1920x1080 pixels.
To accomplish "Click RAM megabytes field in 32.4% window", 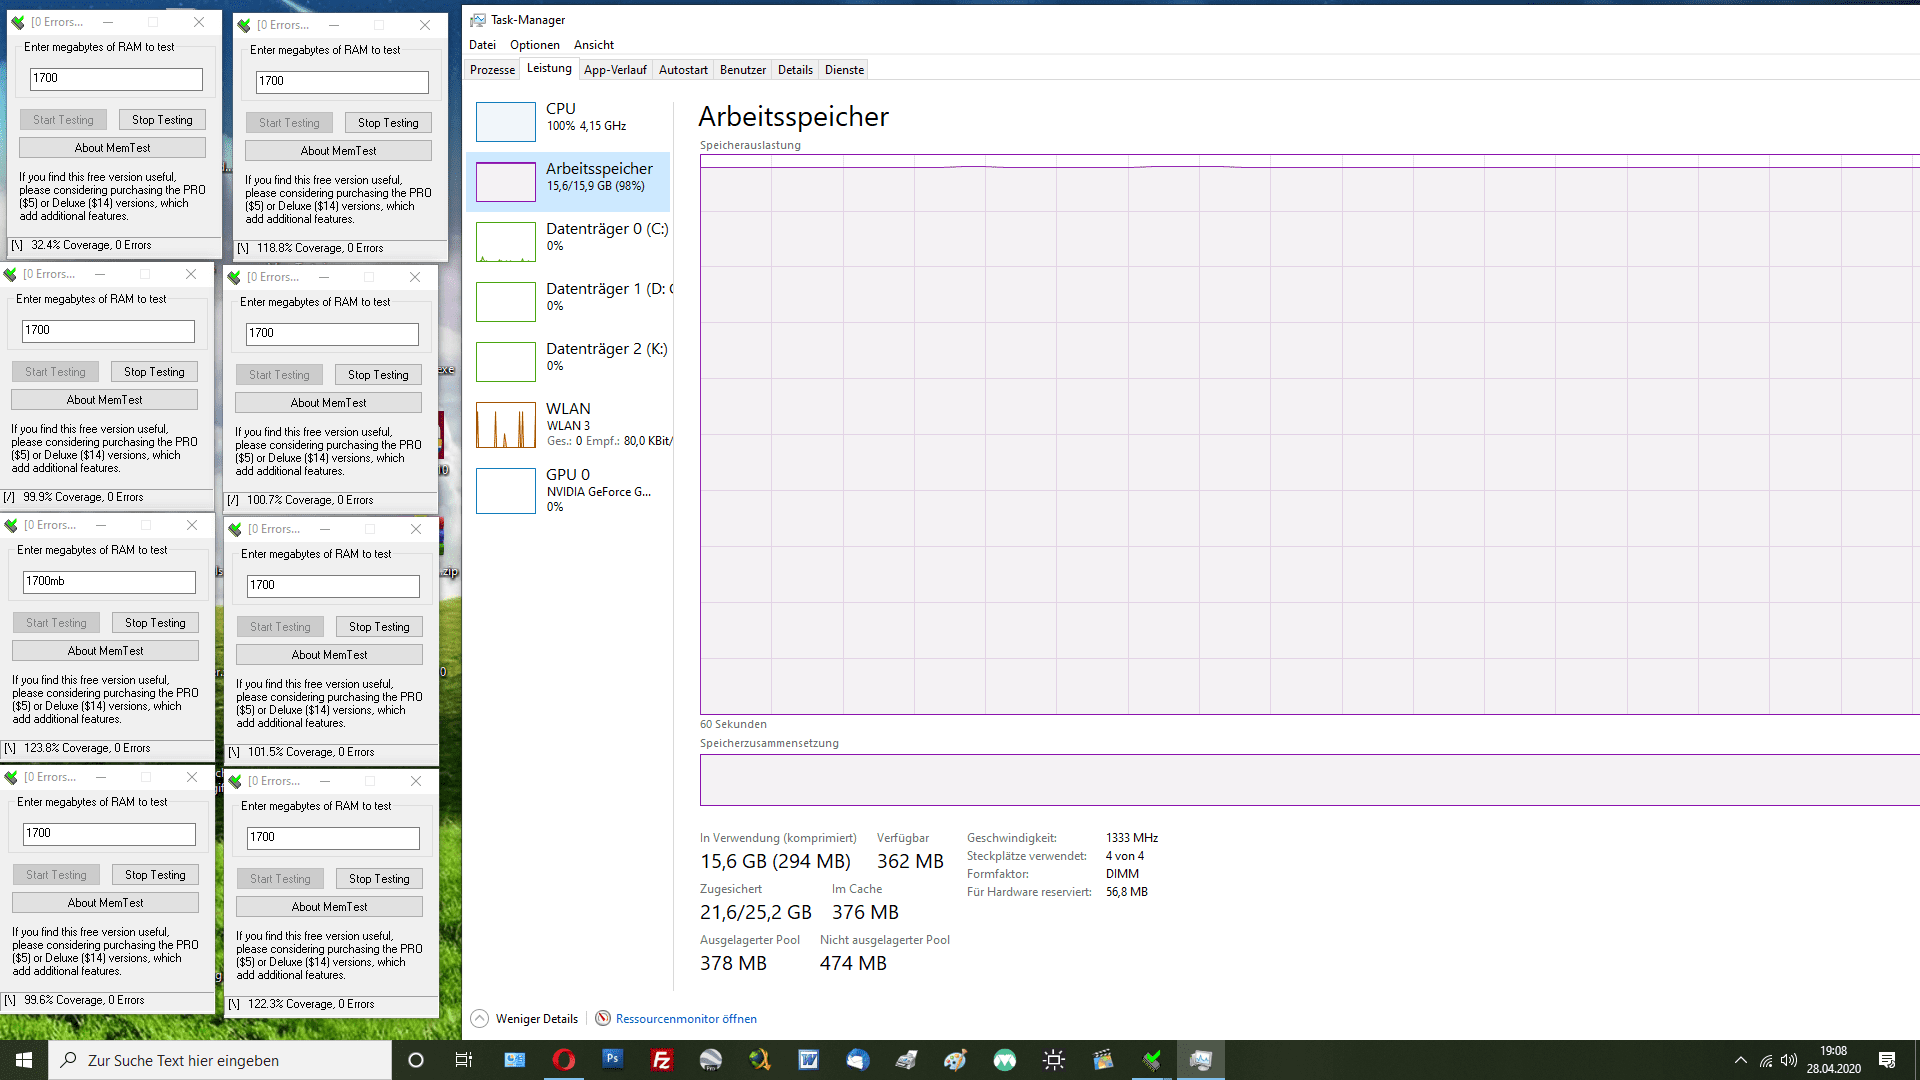I will coord(116,79).
